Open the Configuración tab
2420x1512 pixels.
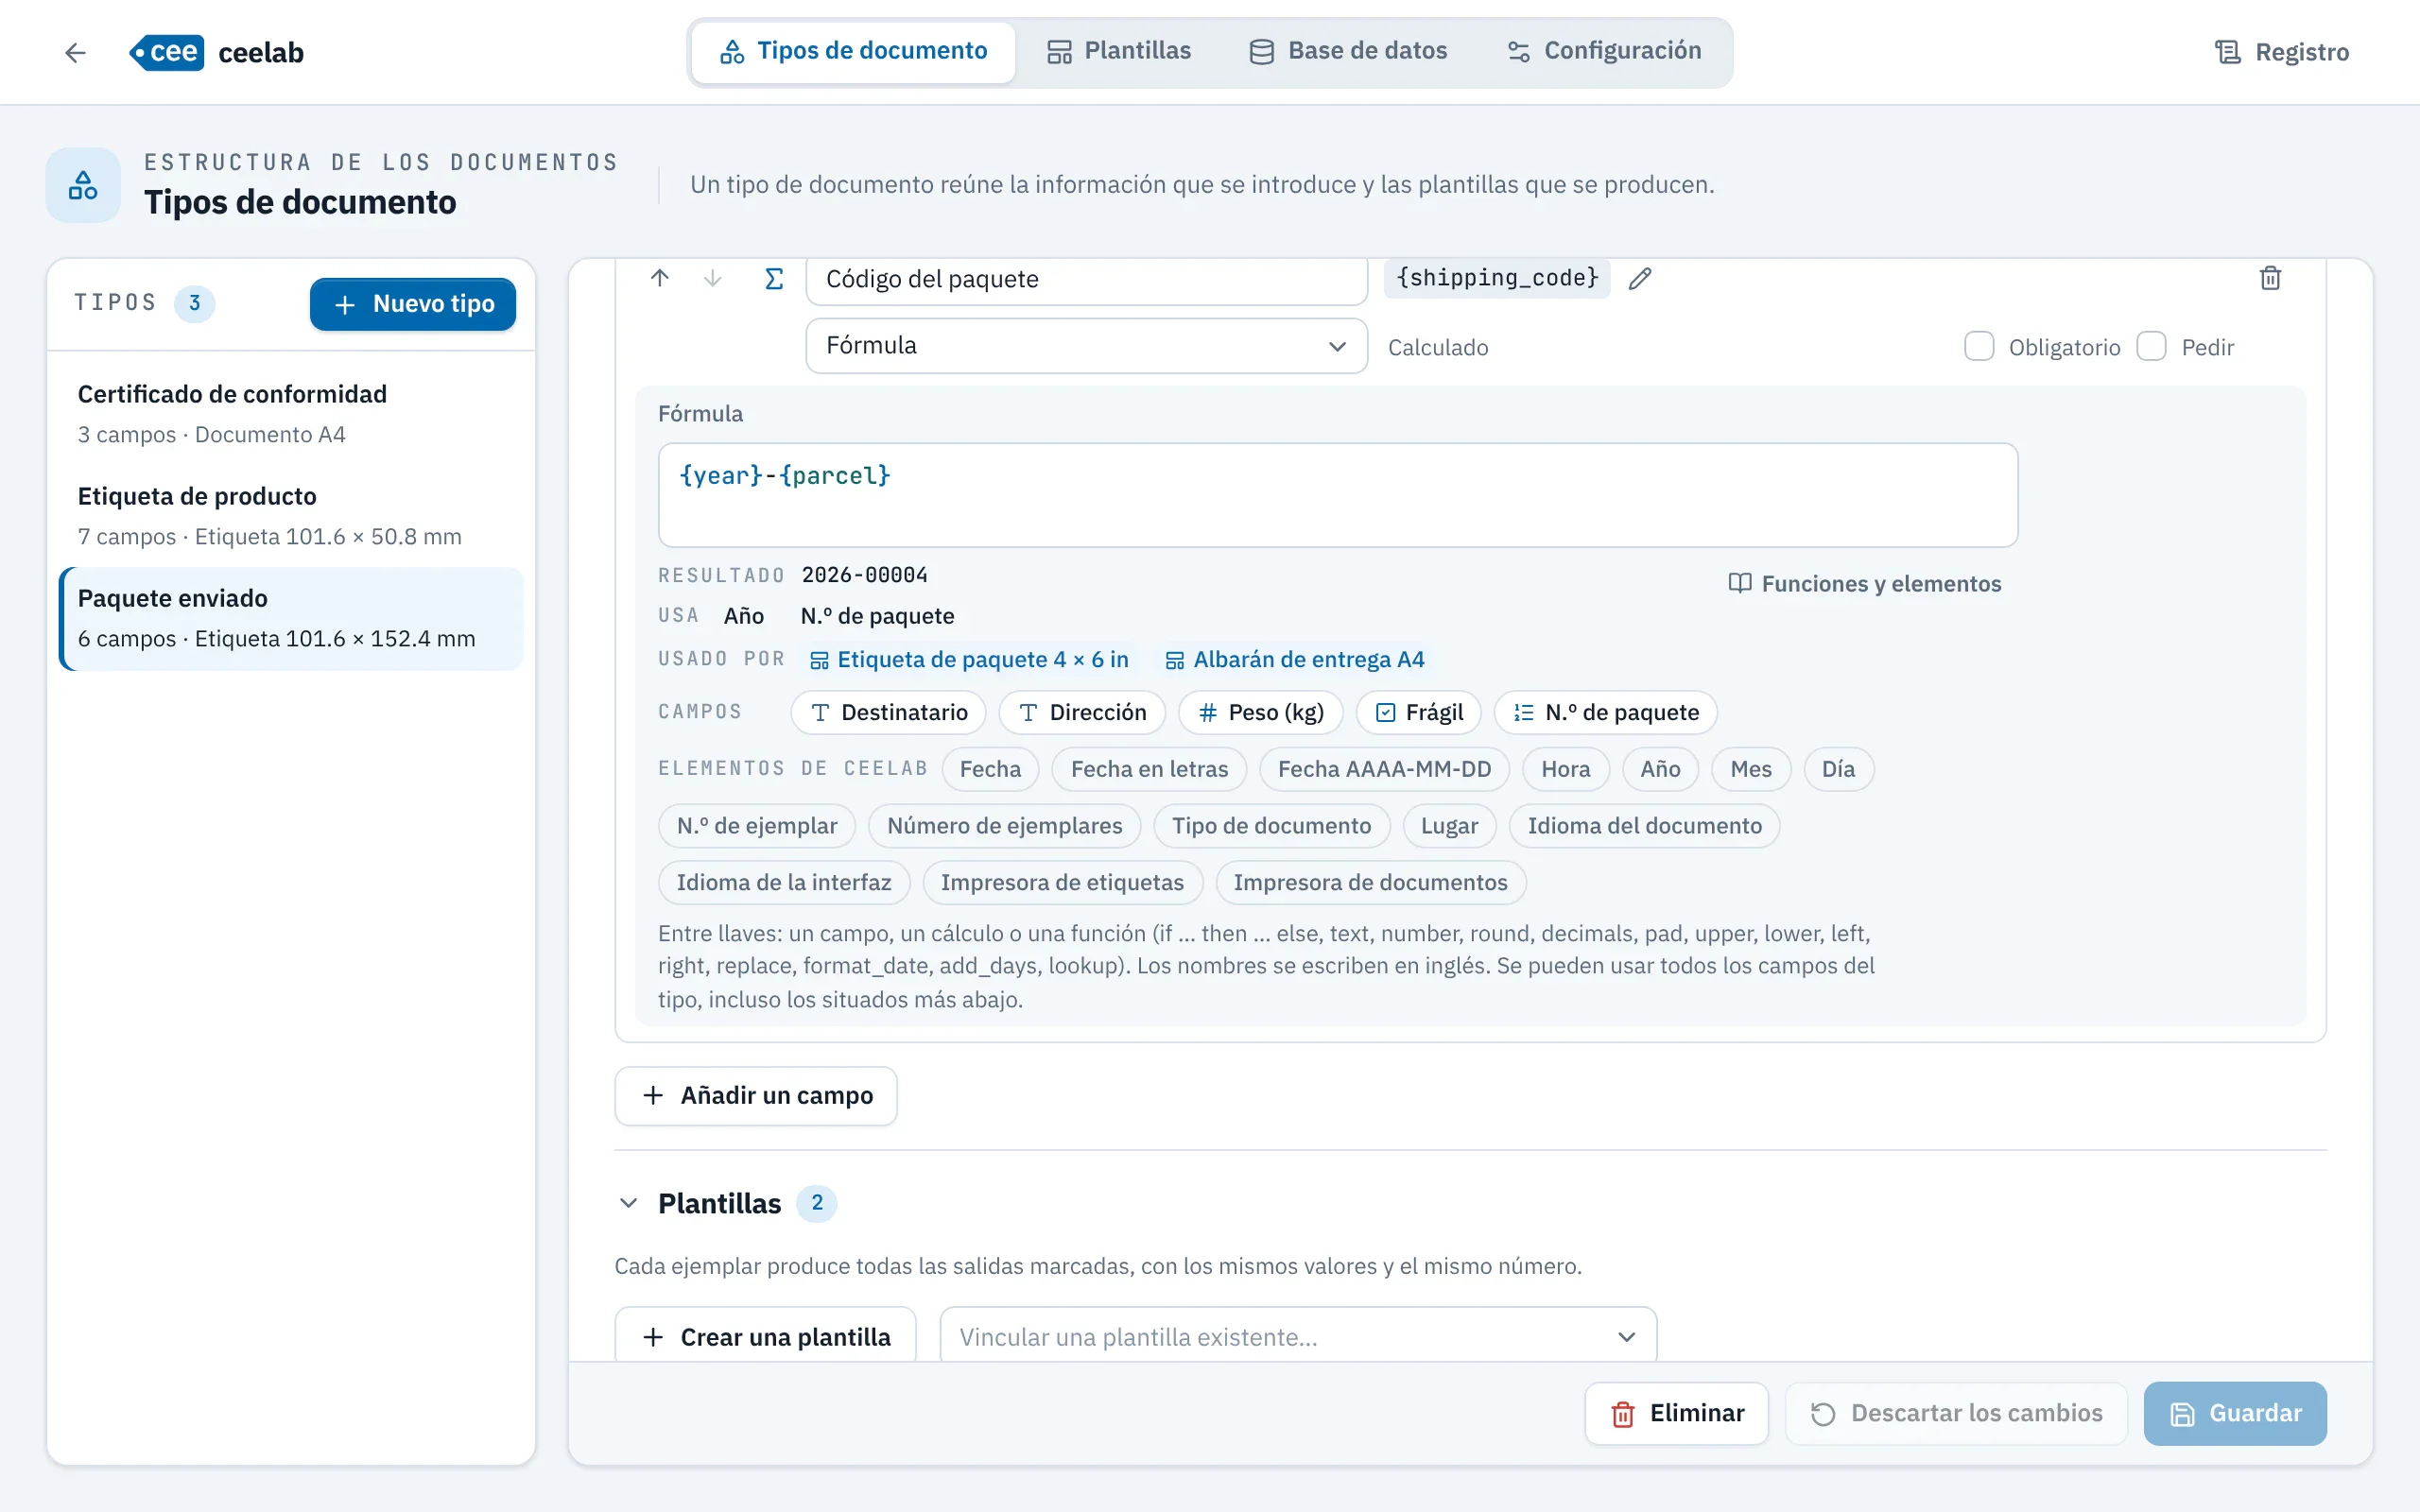(1604, 51)
